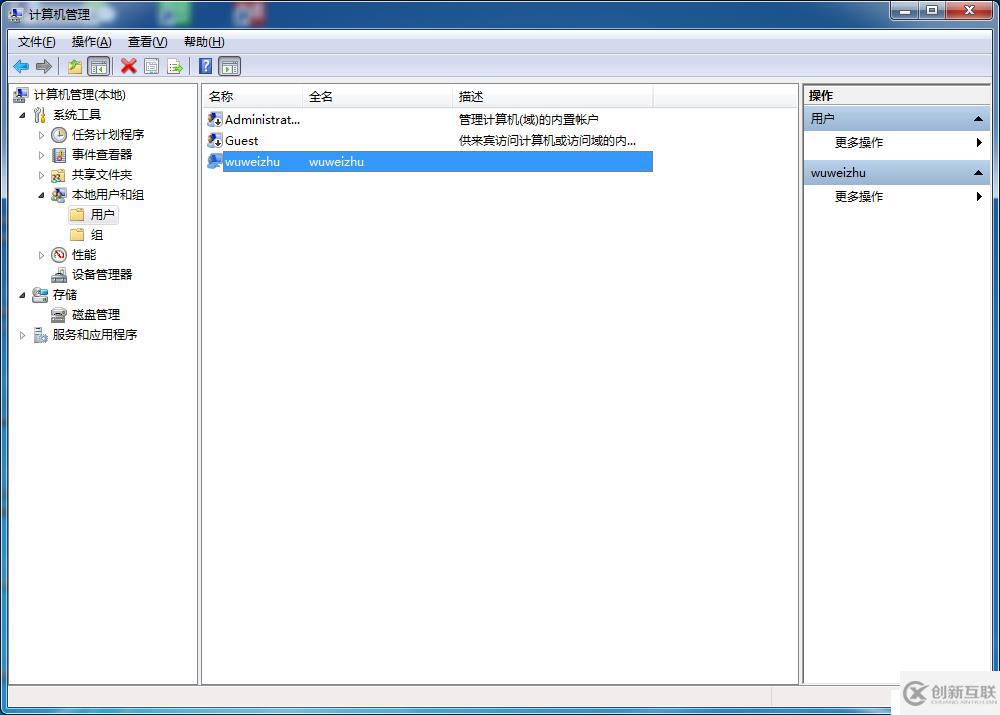Click the 系统工具 tools icon
1000x715 pixels.
tap(40, 115)
